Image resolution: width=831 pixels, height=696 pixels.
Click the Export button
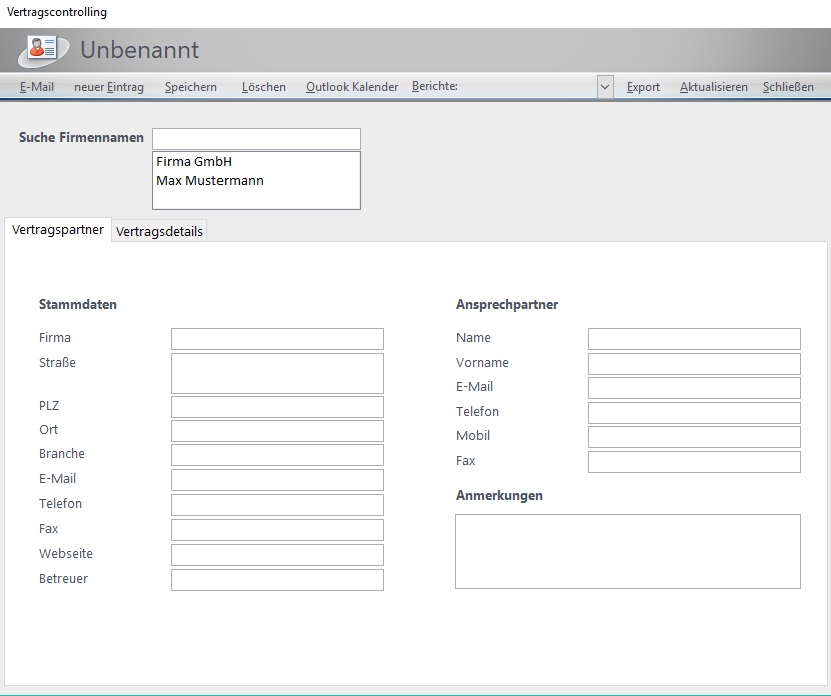(643, 87)
